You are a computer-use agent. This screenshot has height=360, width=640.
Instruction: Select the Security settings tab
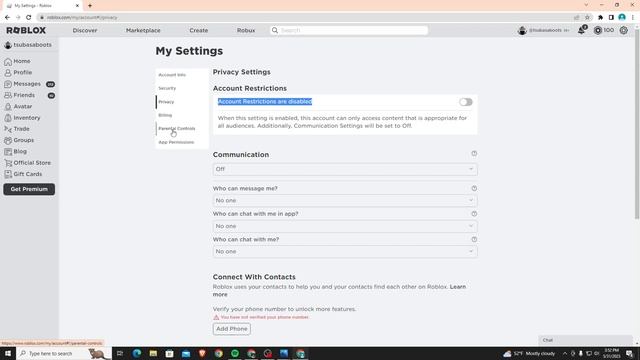pyautogui.click(x=167, y=88)
